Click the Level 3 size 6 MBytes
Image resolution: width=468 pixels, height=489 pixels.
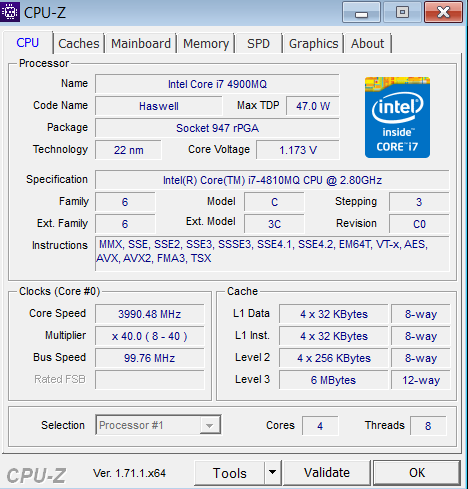pyautogui.click(x=334, y=380)
